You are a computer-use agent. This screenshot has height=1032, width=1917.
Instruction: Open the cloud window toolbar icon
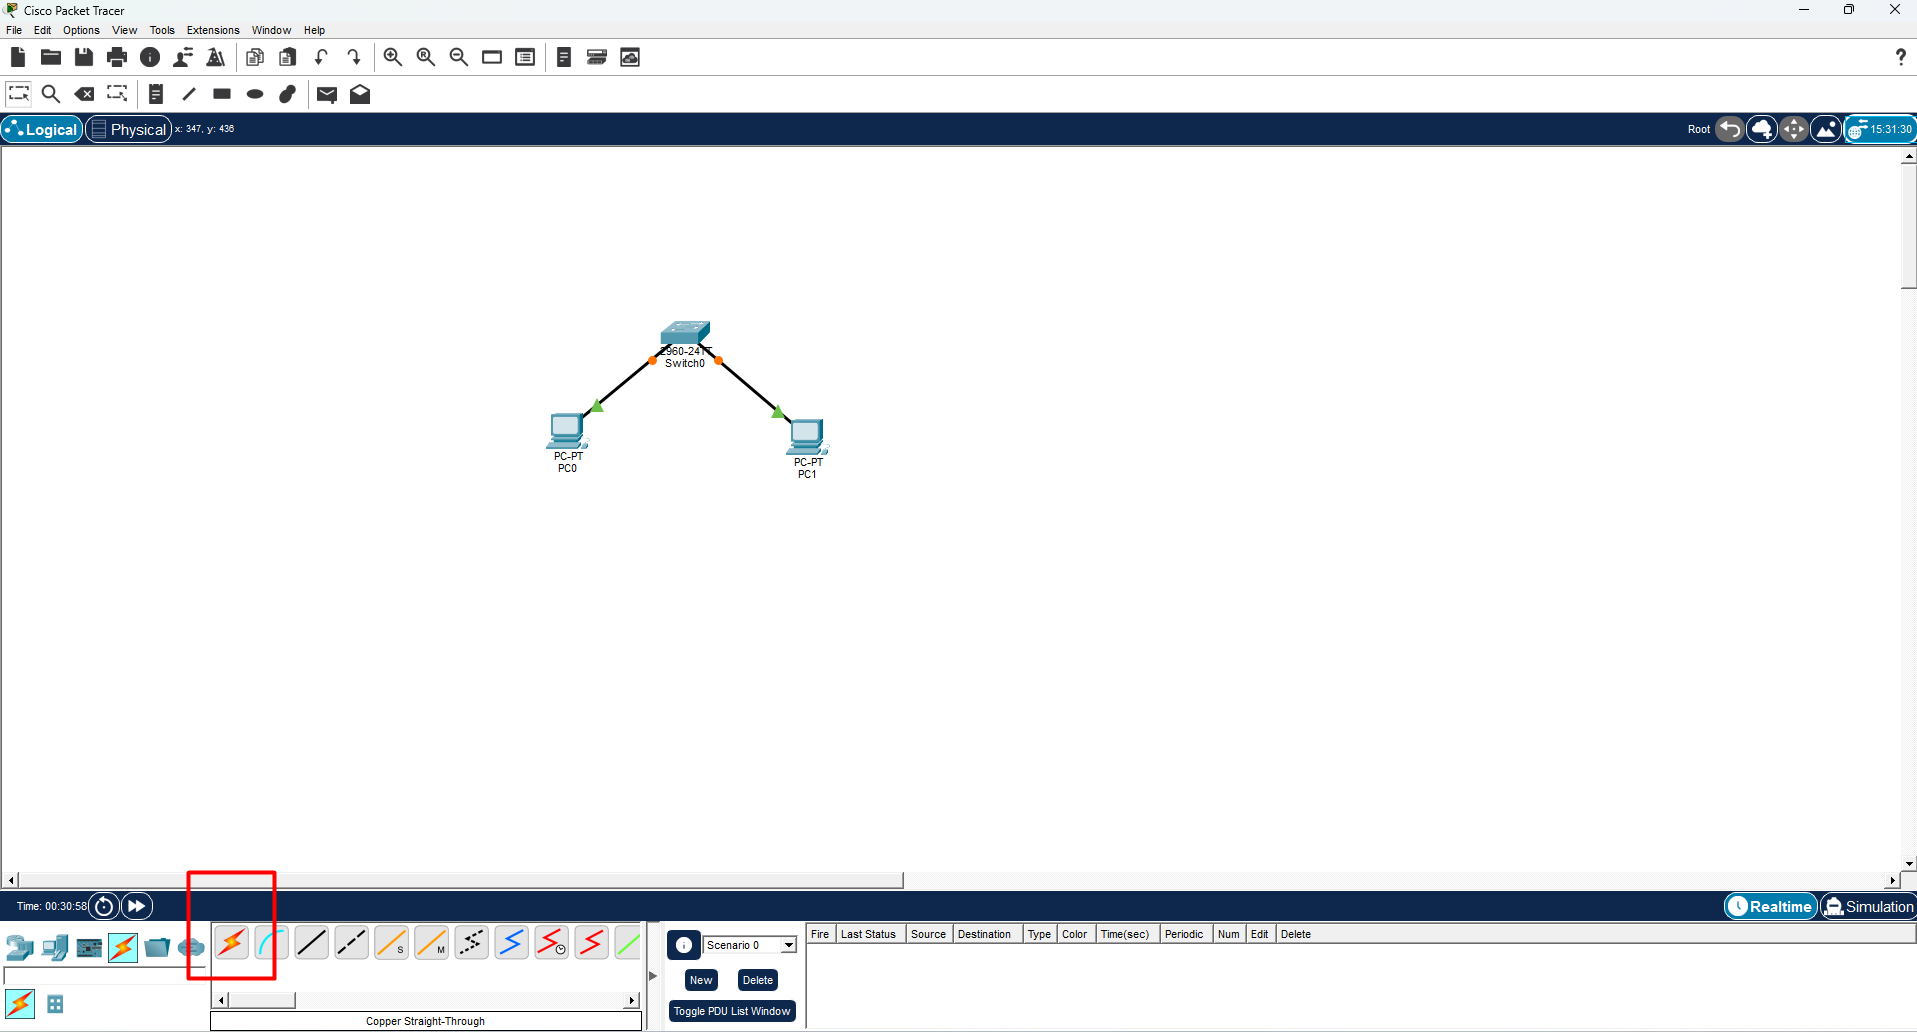click(x=630, y=57)
